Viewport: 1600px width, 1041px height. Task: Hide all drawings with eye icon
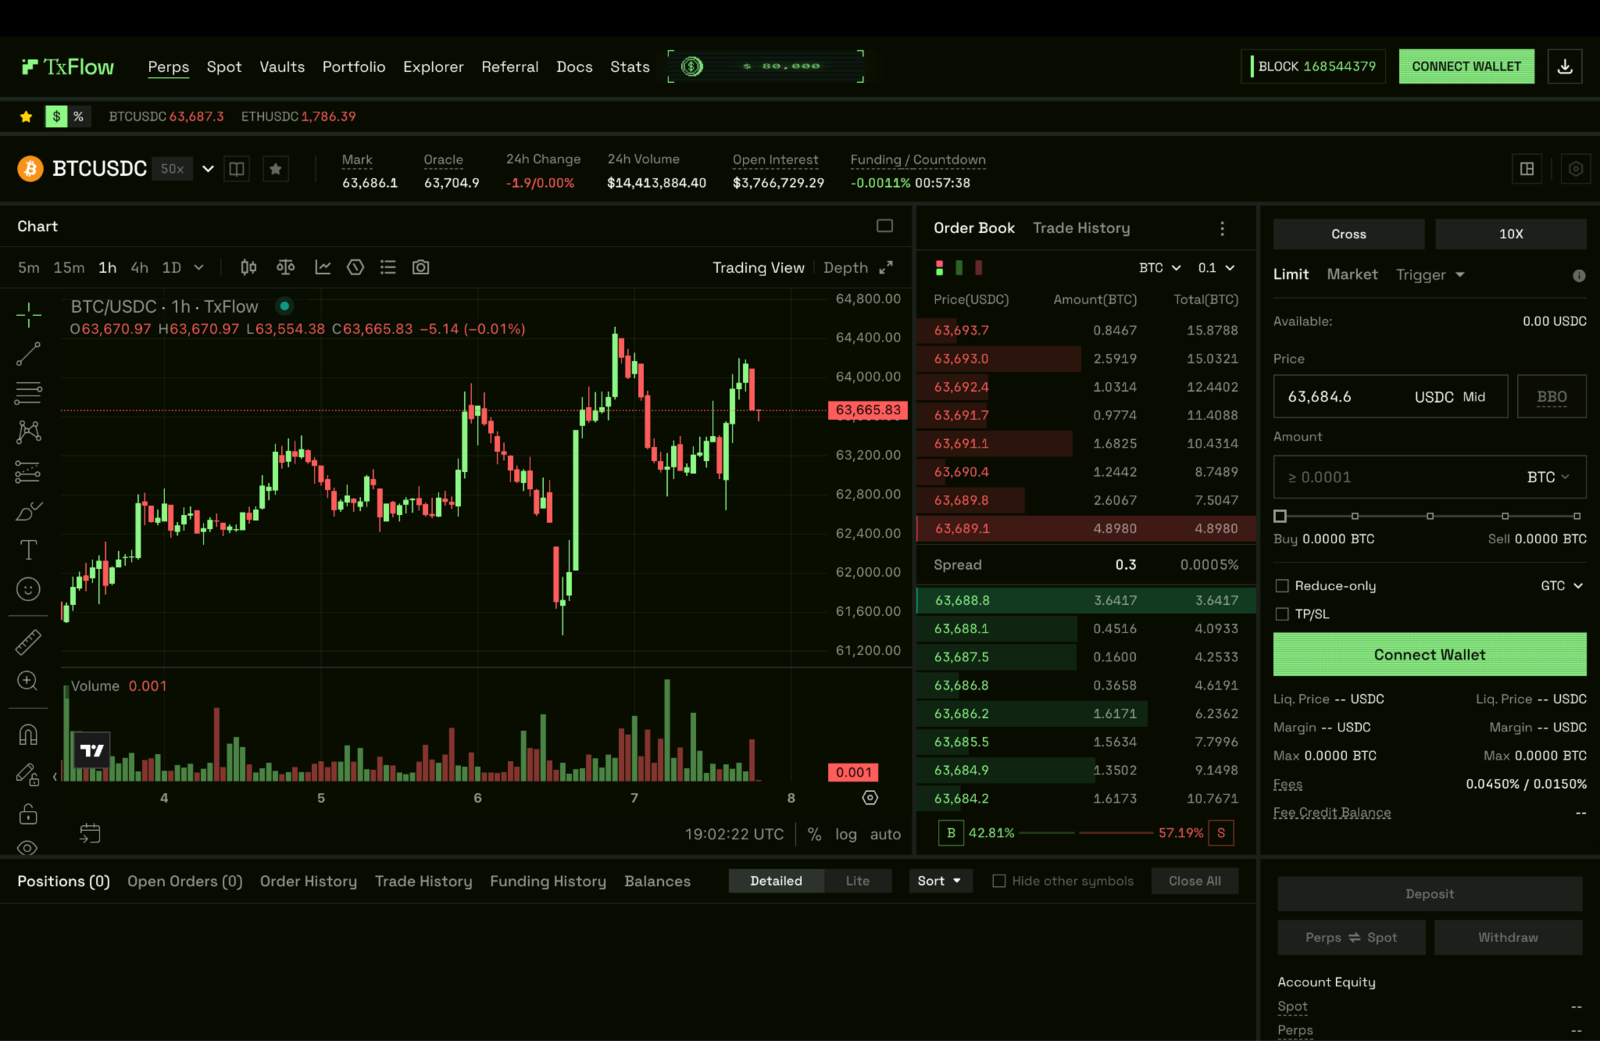point(28,847)
